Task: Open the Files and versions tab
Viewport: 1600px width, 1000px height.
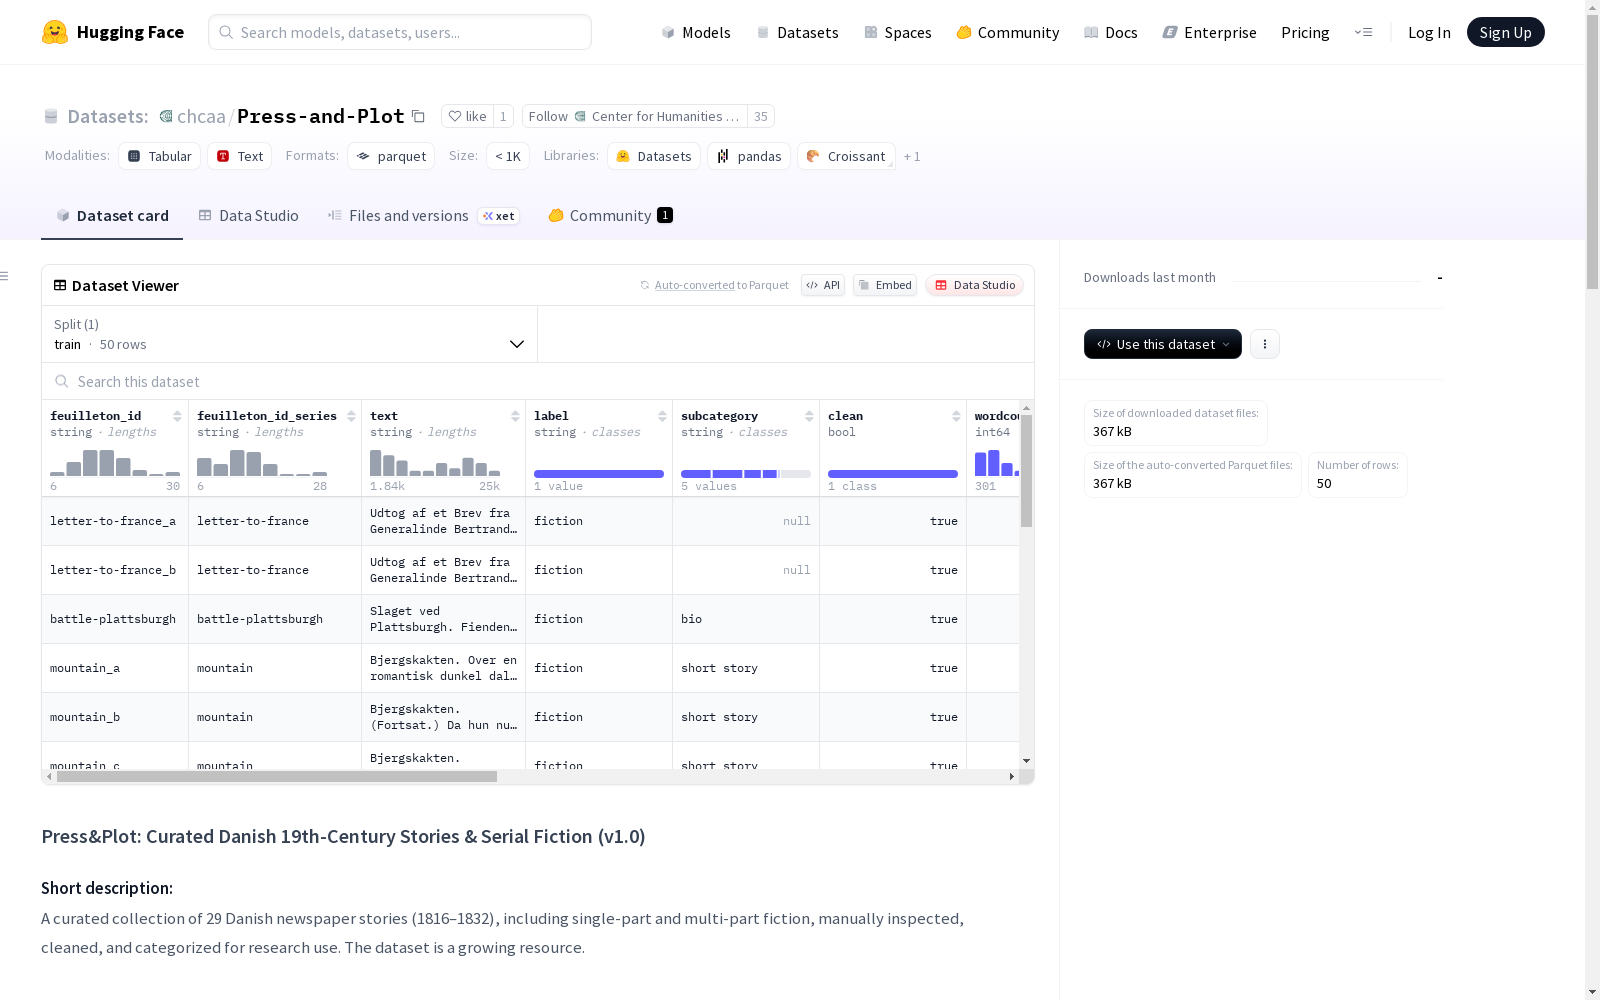Action: pos(423,216)
